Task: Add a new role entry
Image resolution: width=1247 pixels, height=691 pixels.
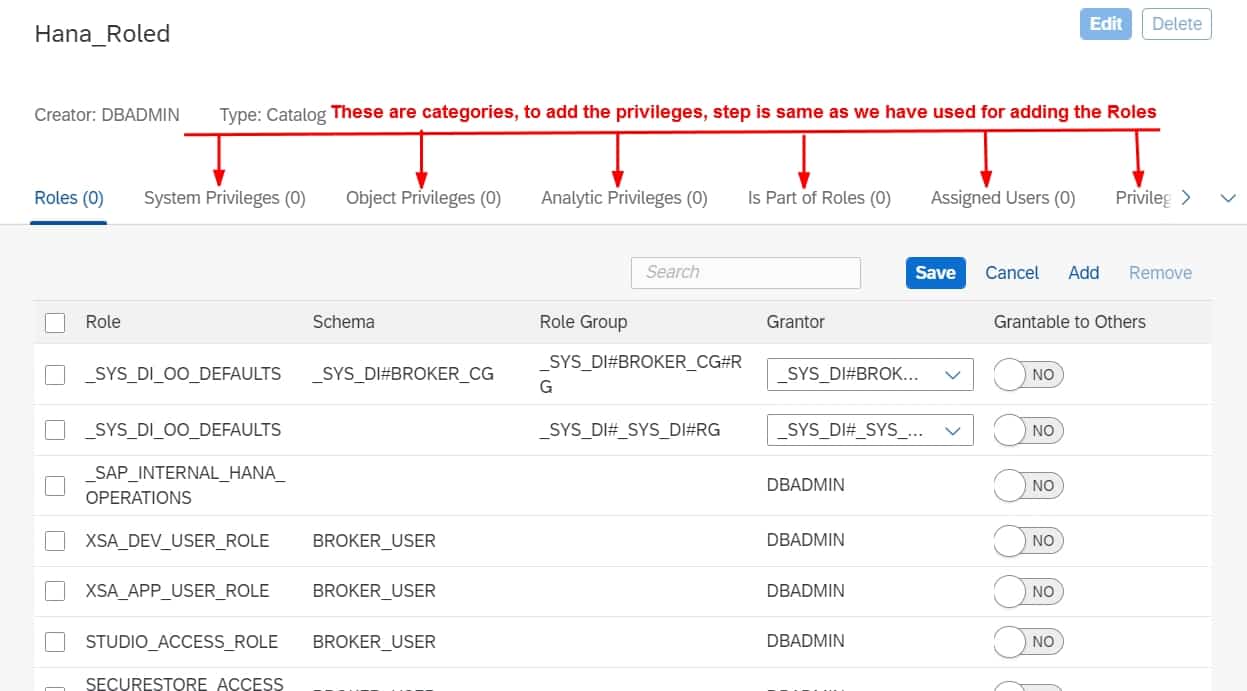Action: coord(1083,272)
